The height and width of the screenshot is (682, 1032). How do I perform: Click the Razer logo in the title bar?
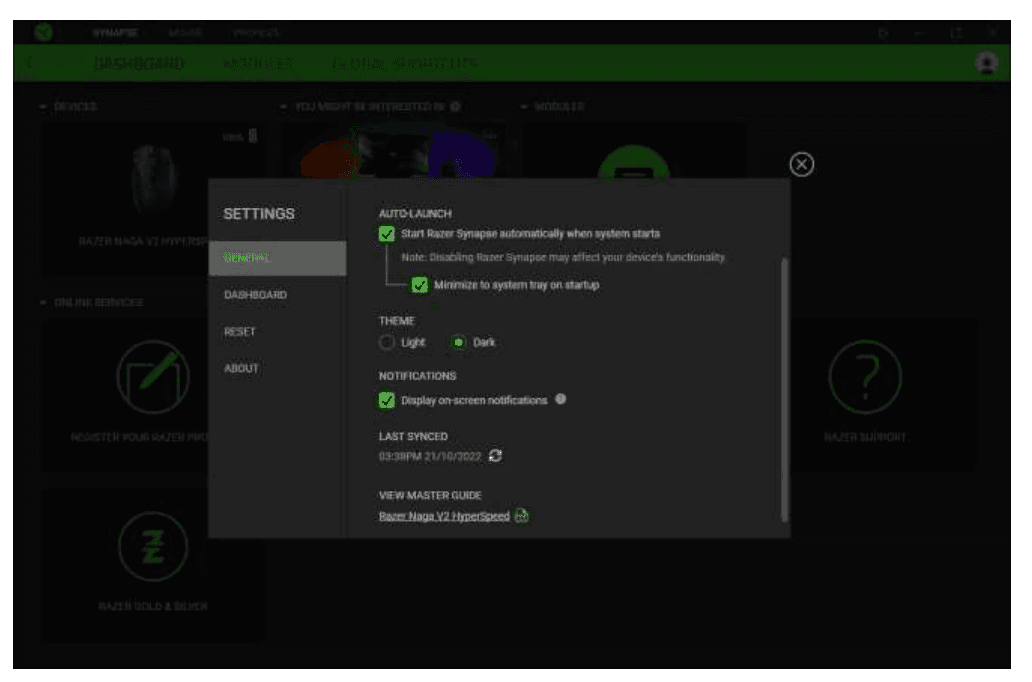(44, 32)
